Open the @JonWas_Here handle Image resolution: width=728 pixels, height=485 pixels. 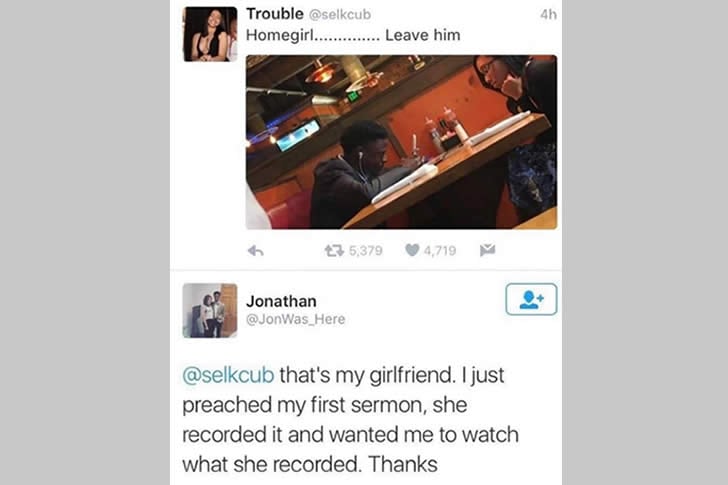pos(295,319)
